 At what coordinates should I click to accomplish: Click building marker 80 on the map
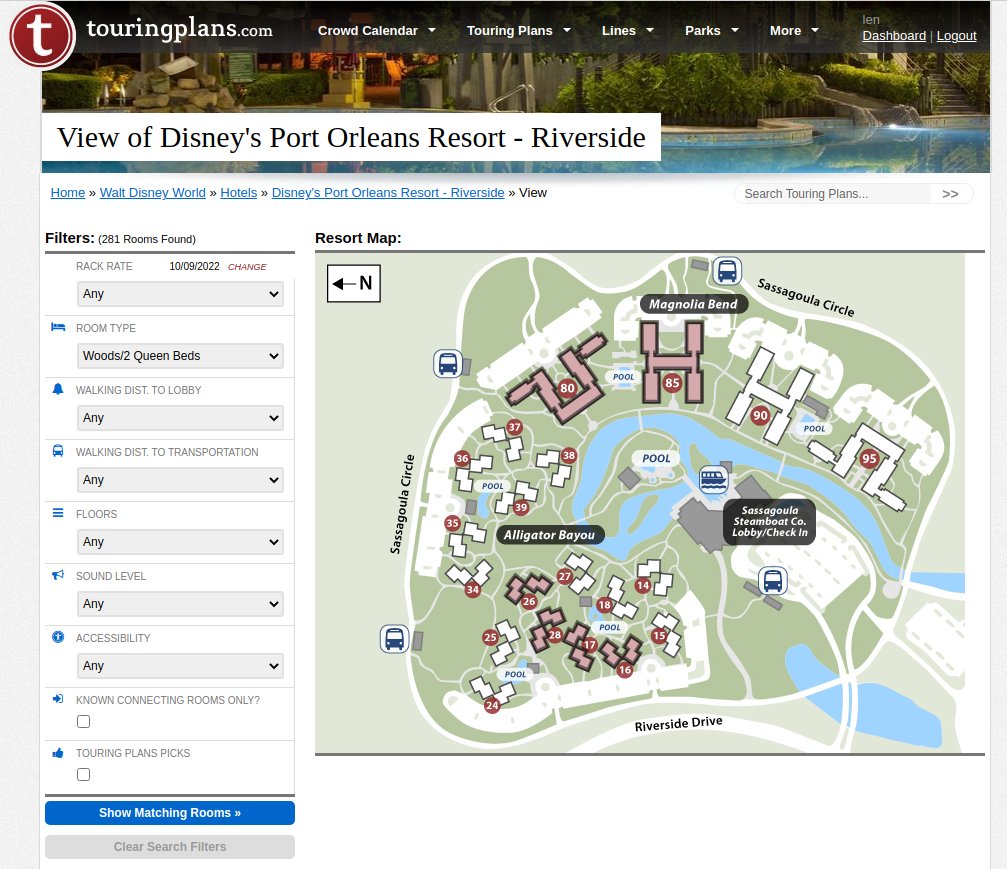pos(567,388)
